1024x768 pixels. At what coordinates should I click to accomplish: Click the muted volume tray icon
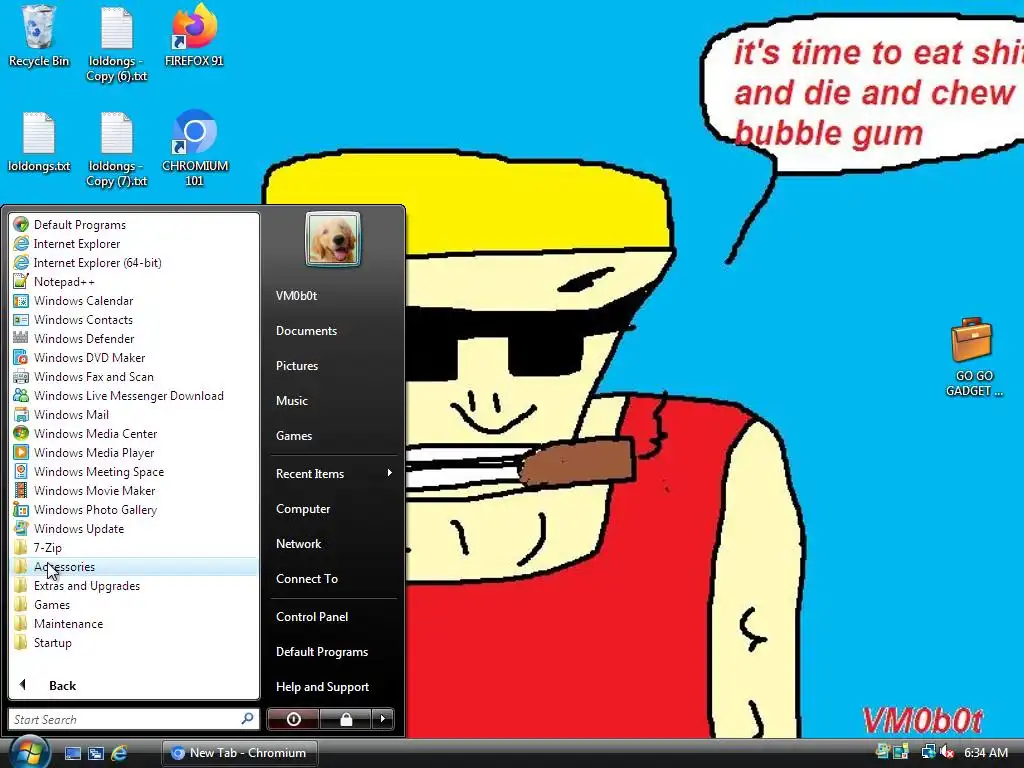[947, 752]
